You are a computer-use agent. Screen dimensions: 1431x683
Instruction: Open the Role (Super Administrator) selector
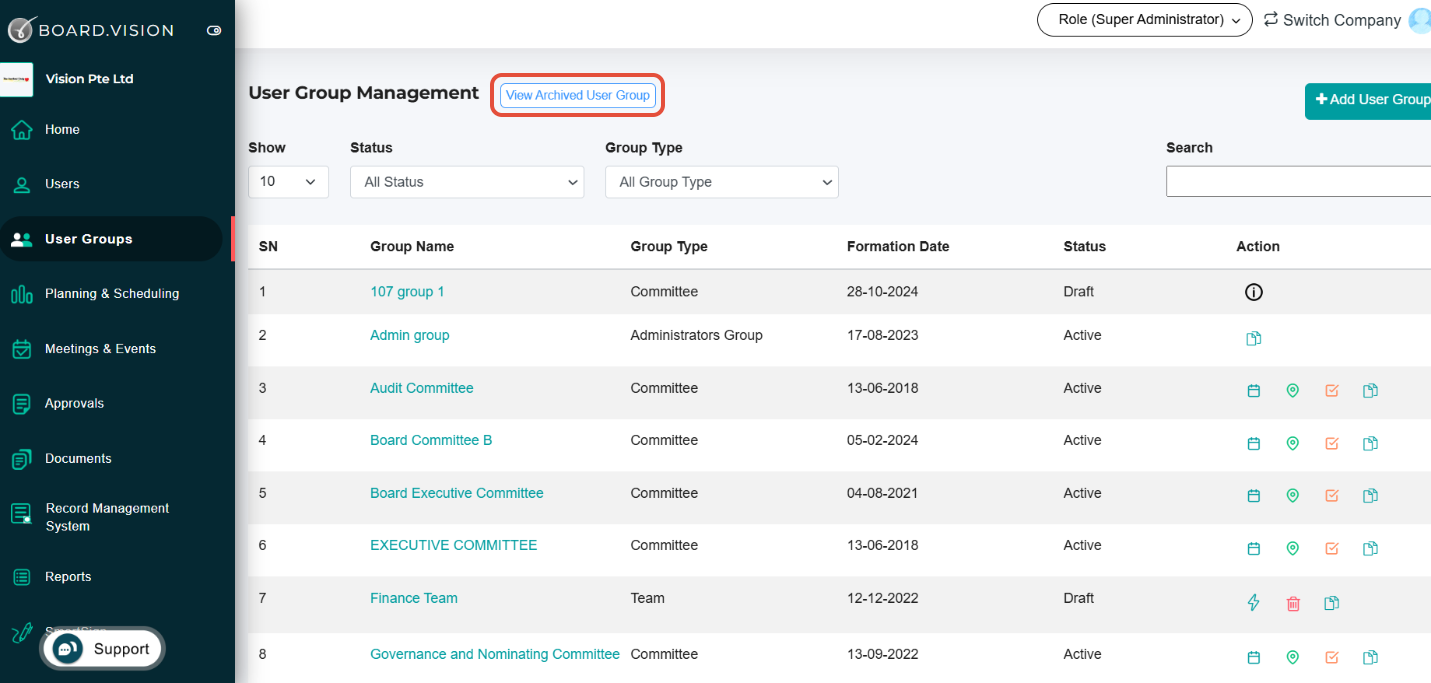(1144, 20)
